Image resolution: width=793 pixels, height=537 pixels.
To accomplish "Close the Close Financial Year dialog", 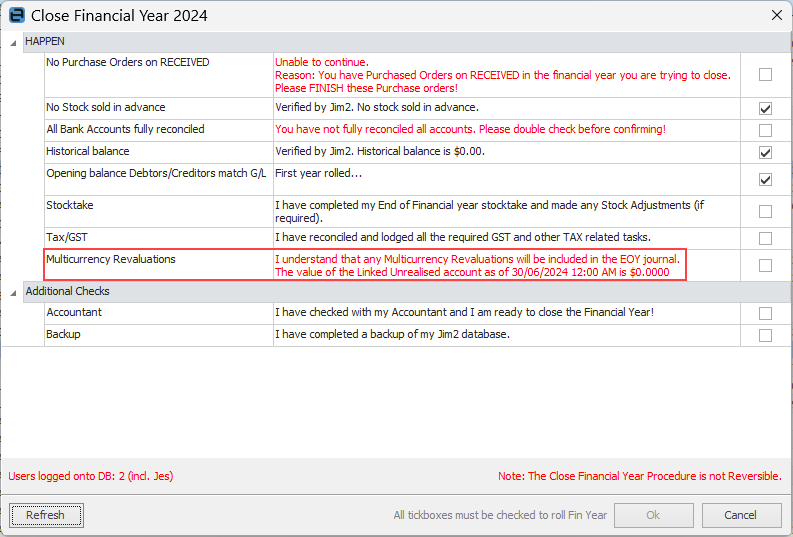I will (776, 15).
